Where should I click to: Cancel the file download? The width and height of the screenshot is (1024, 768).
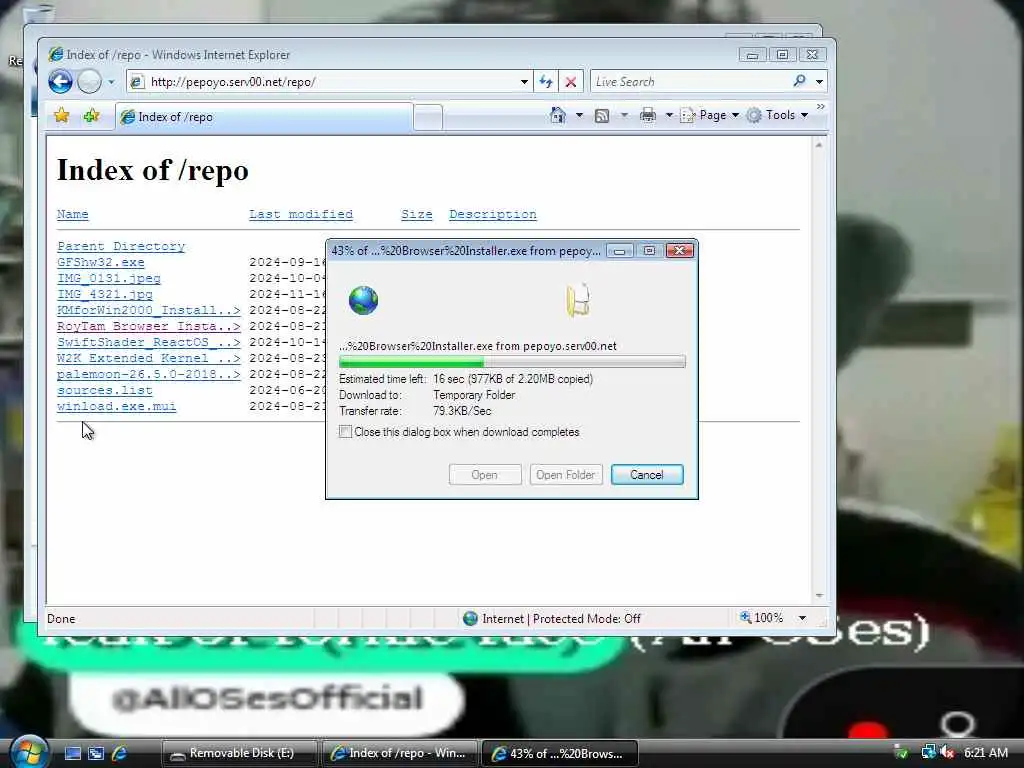point(647,475)
